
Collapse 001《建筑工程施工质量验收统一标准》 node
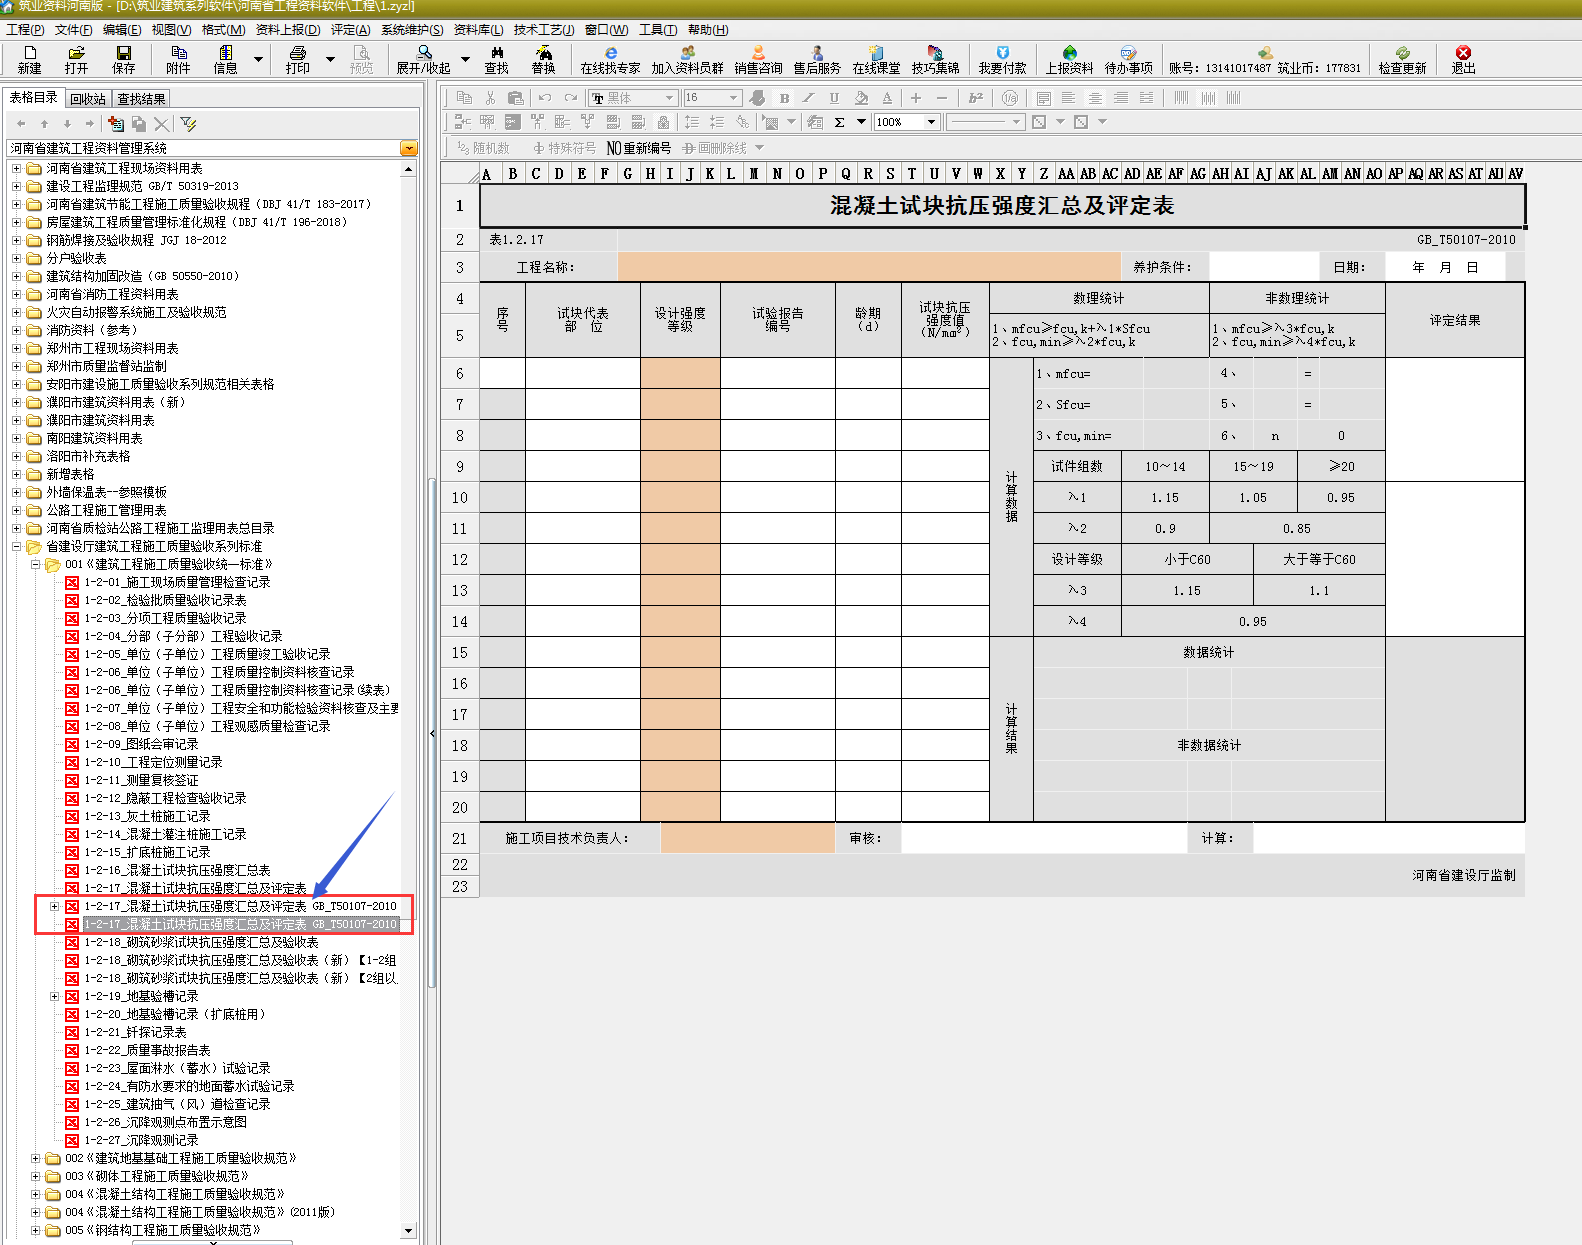coord(35,564)
